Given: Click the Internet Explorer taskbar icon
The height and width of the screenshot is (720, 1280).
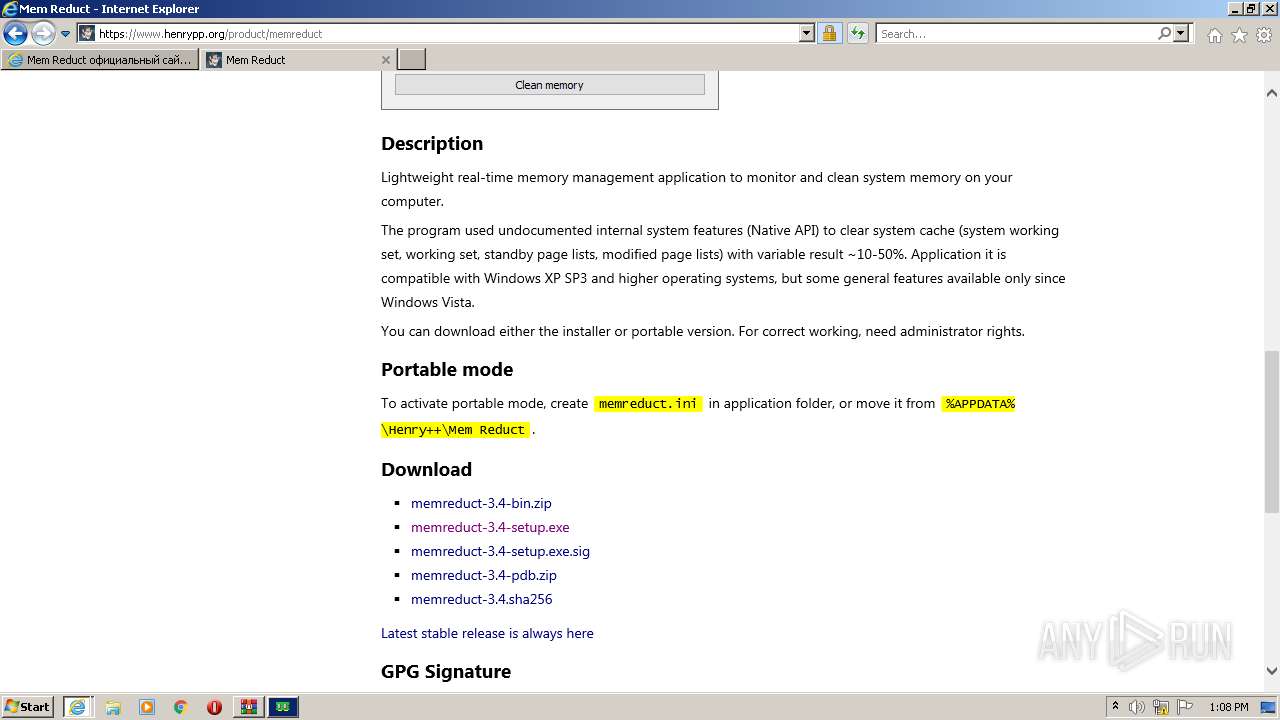Looking at the screenshot, I should (77, 707).
